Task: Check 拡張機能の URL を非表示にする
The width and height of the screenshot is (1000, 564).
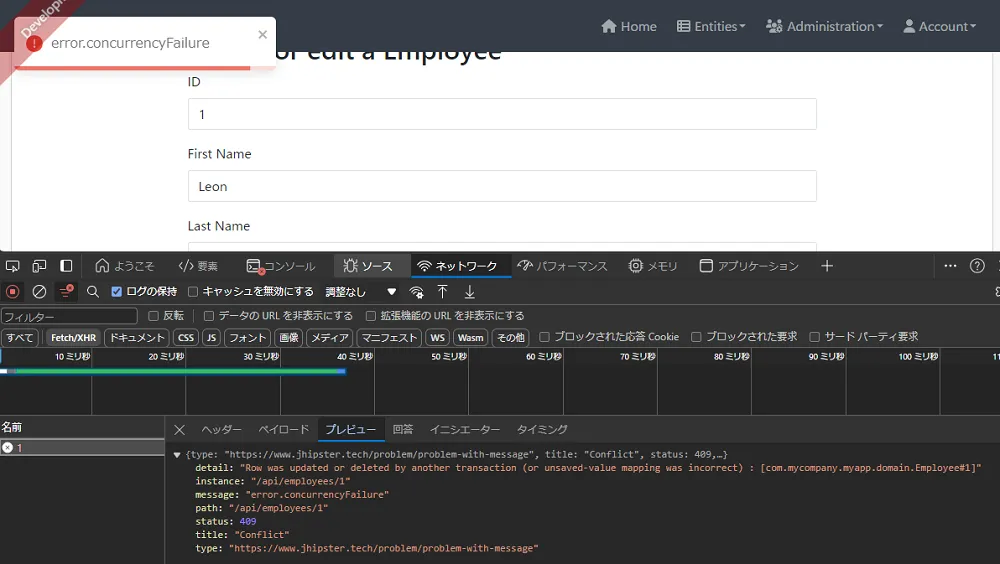Action: 371,316
